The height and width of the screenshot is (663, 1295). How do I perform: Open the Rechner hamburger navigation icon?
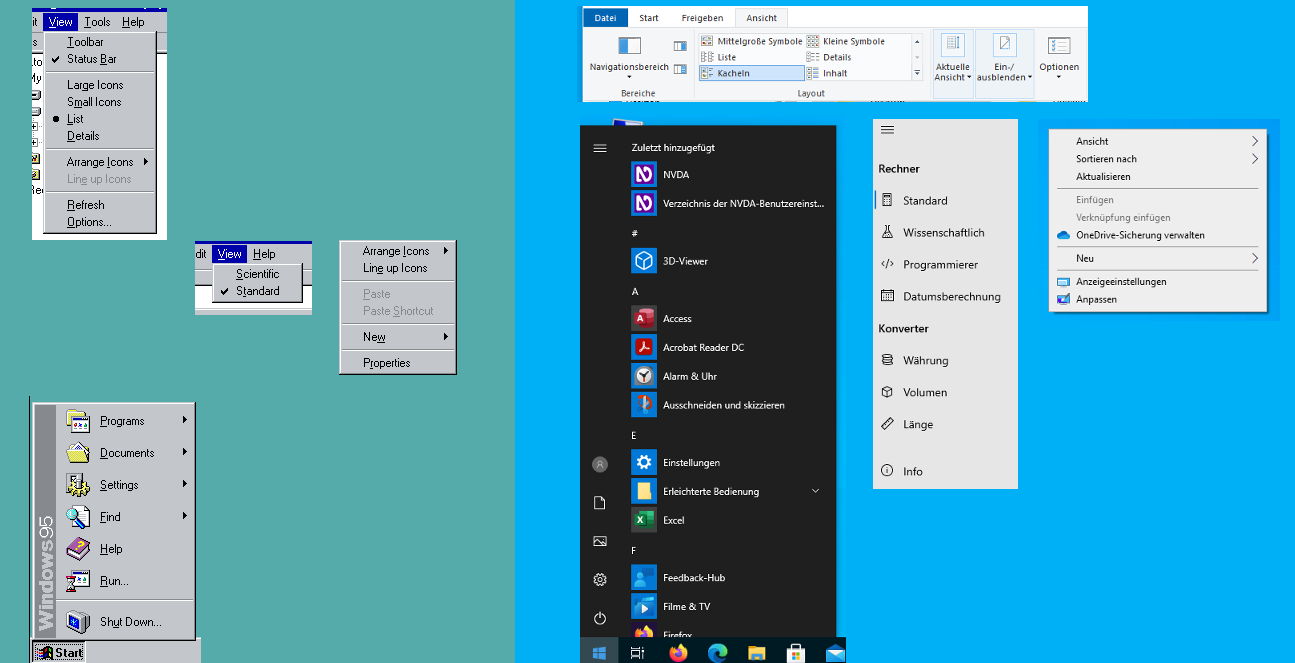coord(887,130)
